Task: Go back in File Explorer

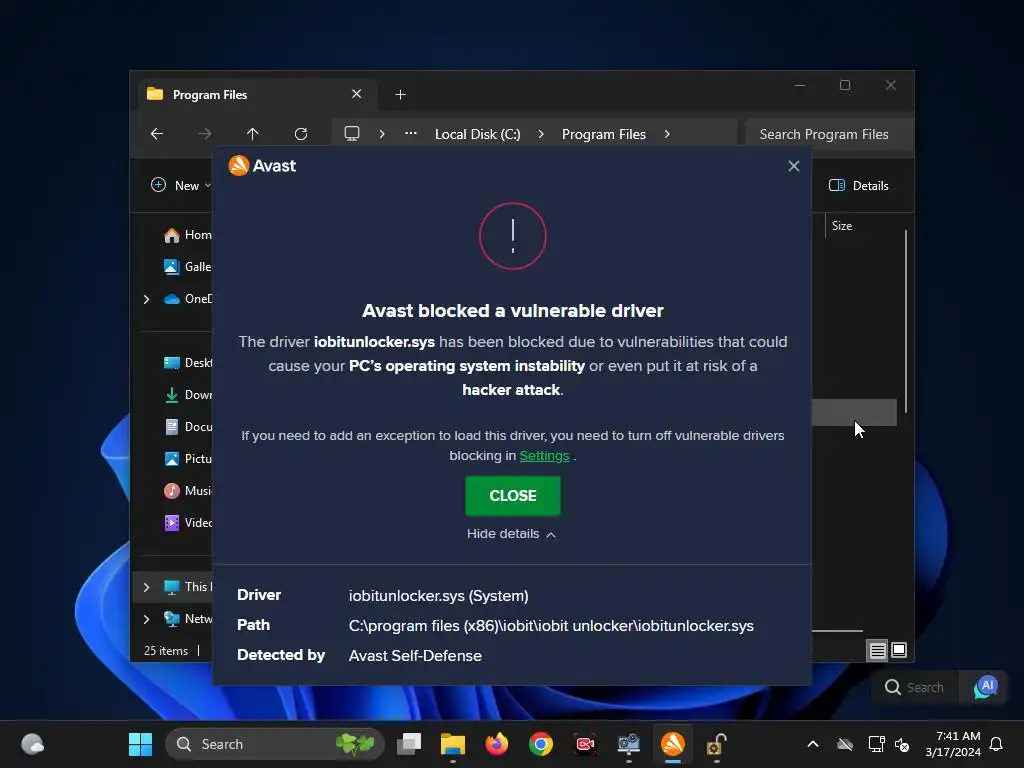Action: point(157,134)
